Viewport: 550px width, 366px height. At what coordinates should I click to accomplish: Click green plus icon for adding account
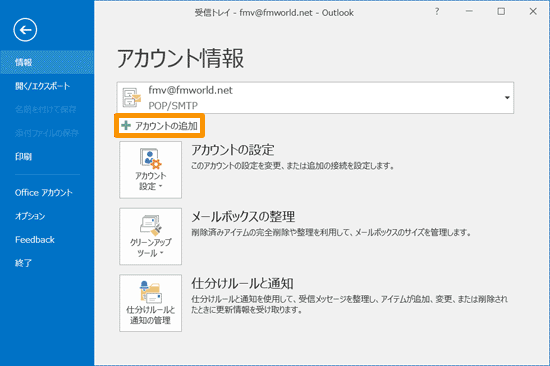pos(126,125)
